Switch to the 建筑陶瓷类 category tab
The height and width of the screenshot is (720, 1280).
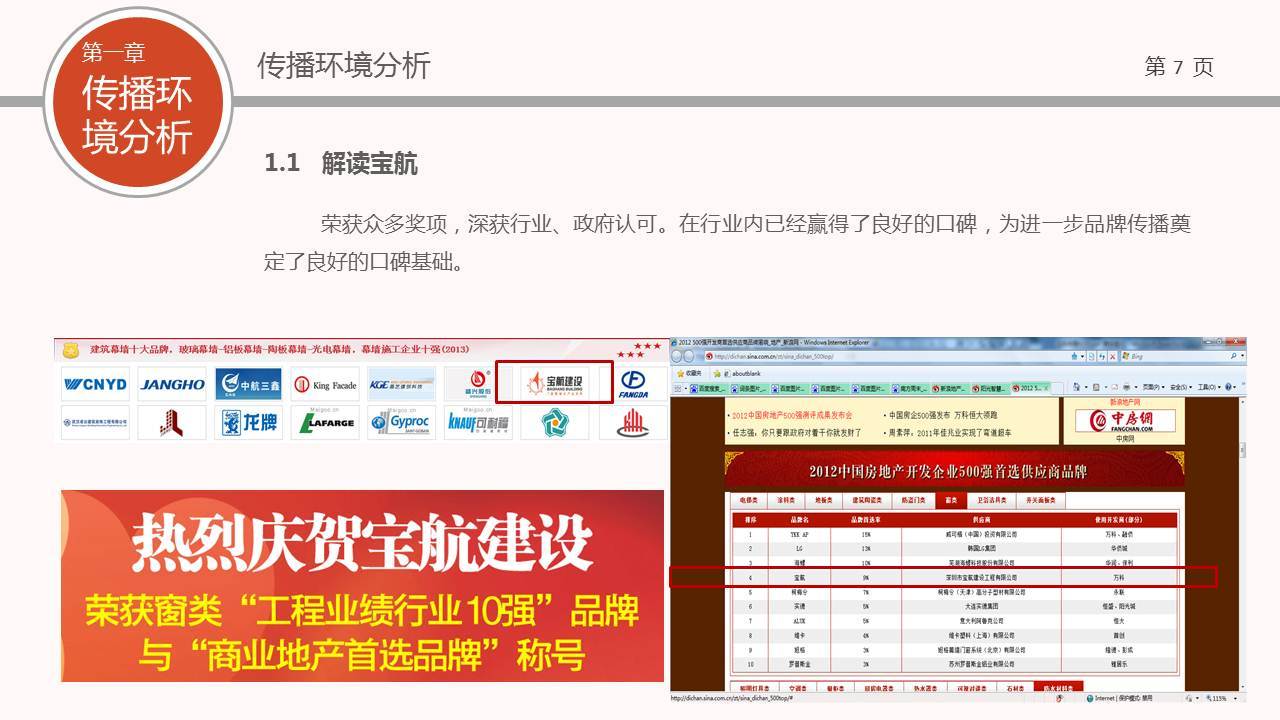[867, 500]
